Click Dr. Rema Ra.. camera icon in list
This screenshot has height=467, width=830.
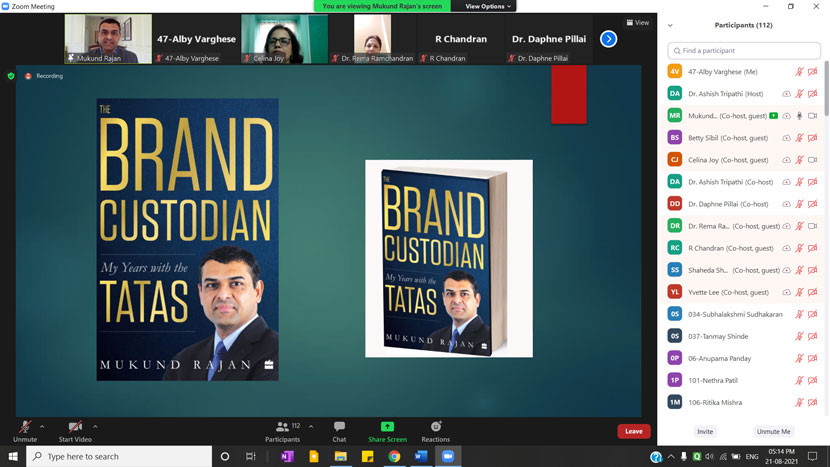[813, 226]
